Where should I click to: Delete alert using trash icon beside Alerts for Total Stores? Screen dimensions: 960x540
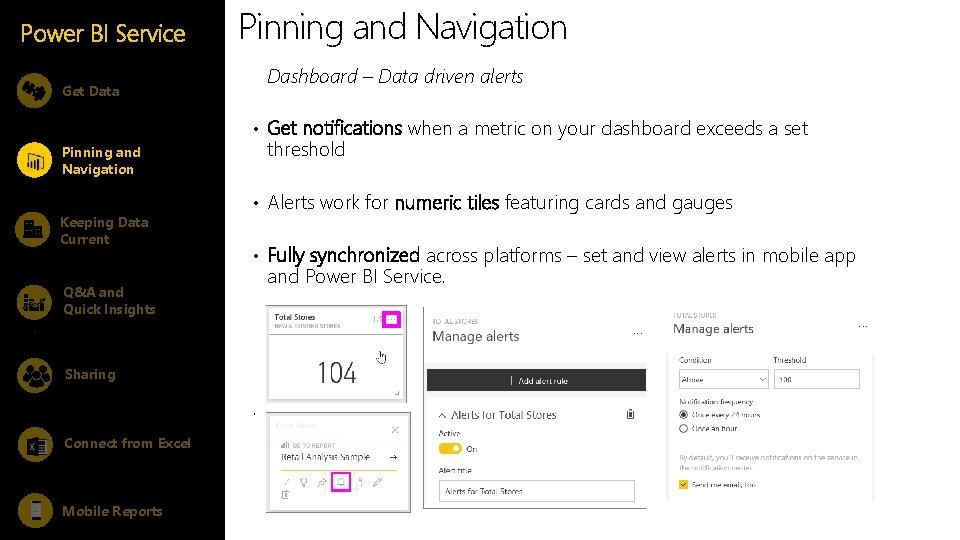coord(630,414)
